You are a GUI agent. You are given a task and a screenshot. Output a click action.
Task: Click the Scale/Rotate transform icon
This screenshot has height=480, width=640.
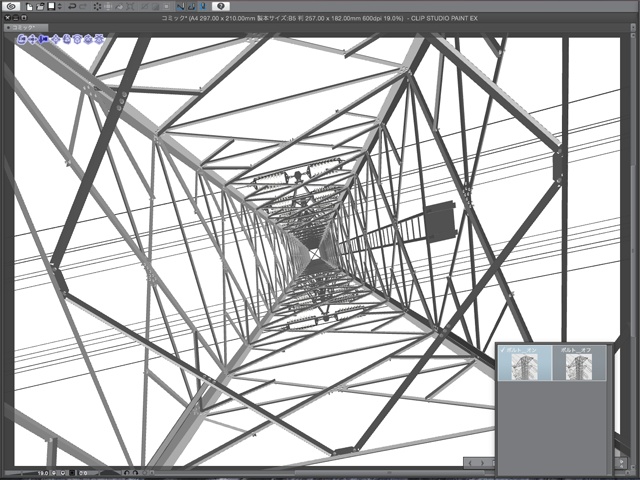coord(130,7)
